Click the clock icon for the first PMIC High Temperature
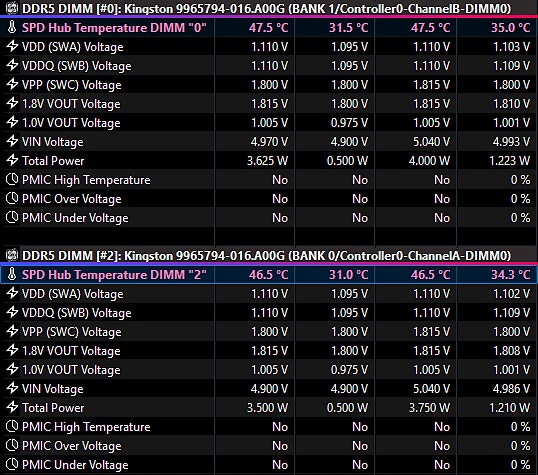538x475 pixels. pyautogui.click(x=12, y=179)
